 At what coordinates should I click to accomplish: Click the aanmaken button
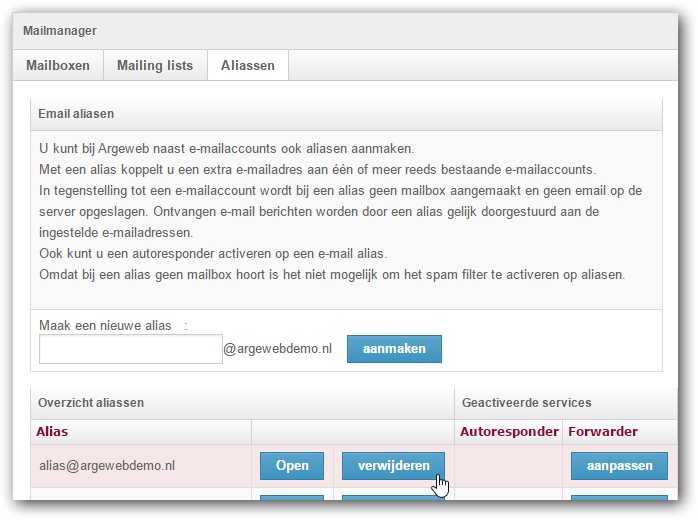[x=394, y=349]
